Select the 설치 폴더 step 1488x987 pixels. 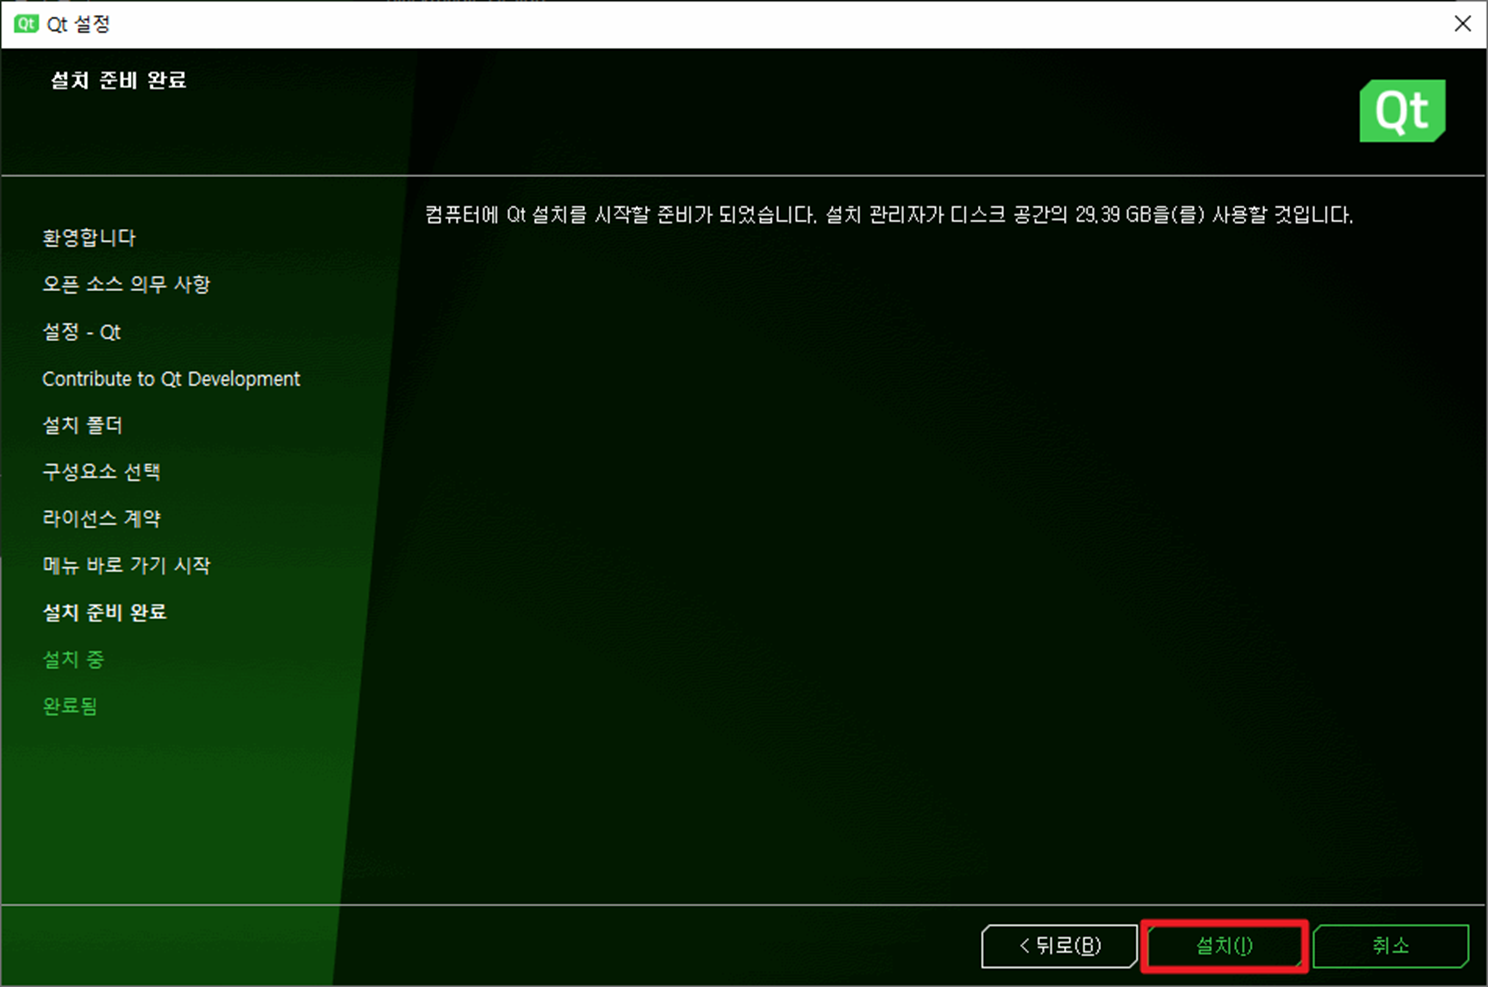coord(82,425)
